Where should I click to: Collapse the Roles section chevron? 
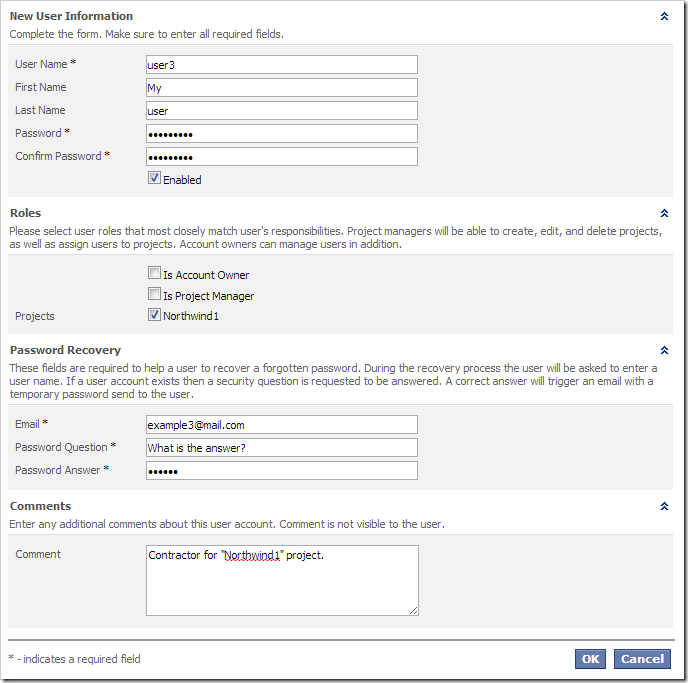click(664, 213)
